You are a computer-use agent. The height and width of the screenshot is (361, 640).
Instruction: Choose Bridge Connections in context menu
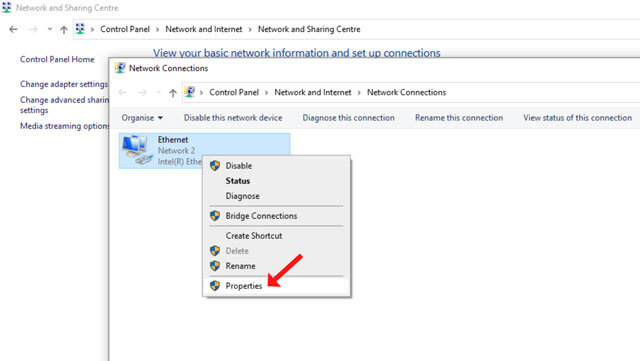tap(276, 216)
